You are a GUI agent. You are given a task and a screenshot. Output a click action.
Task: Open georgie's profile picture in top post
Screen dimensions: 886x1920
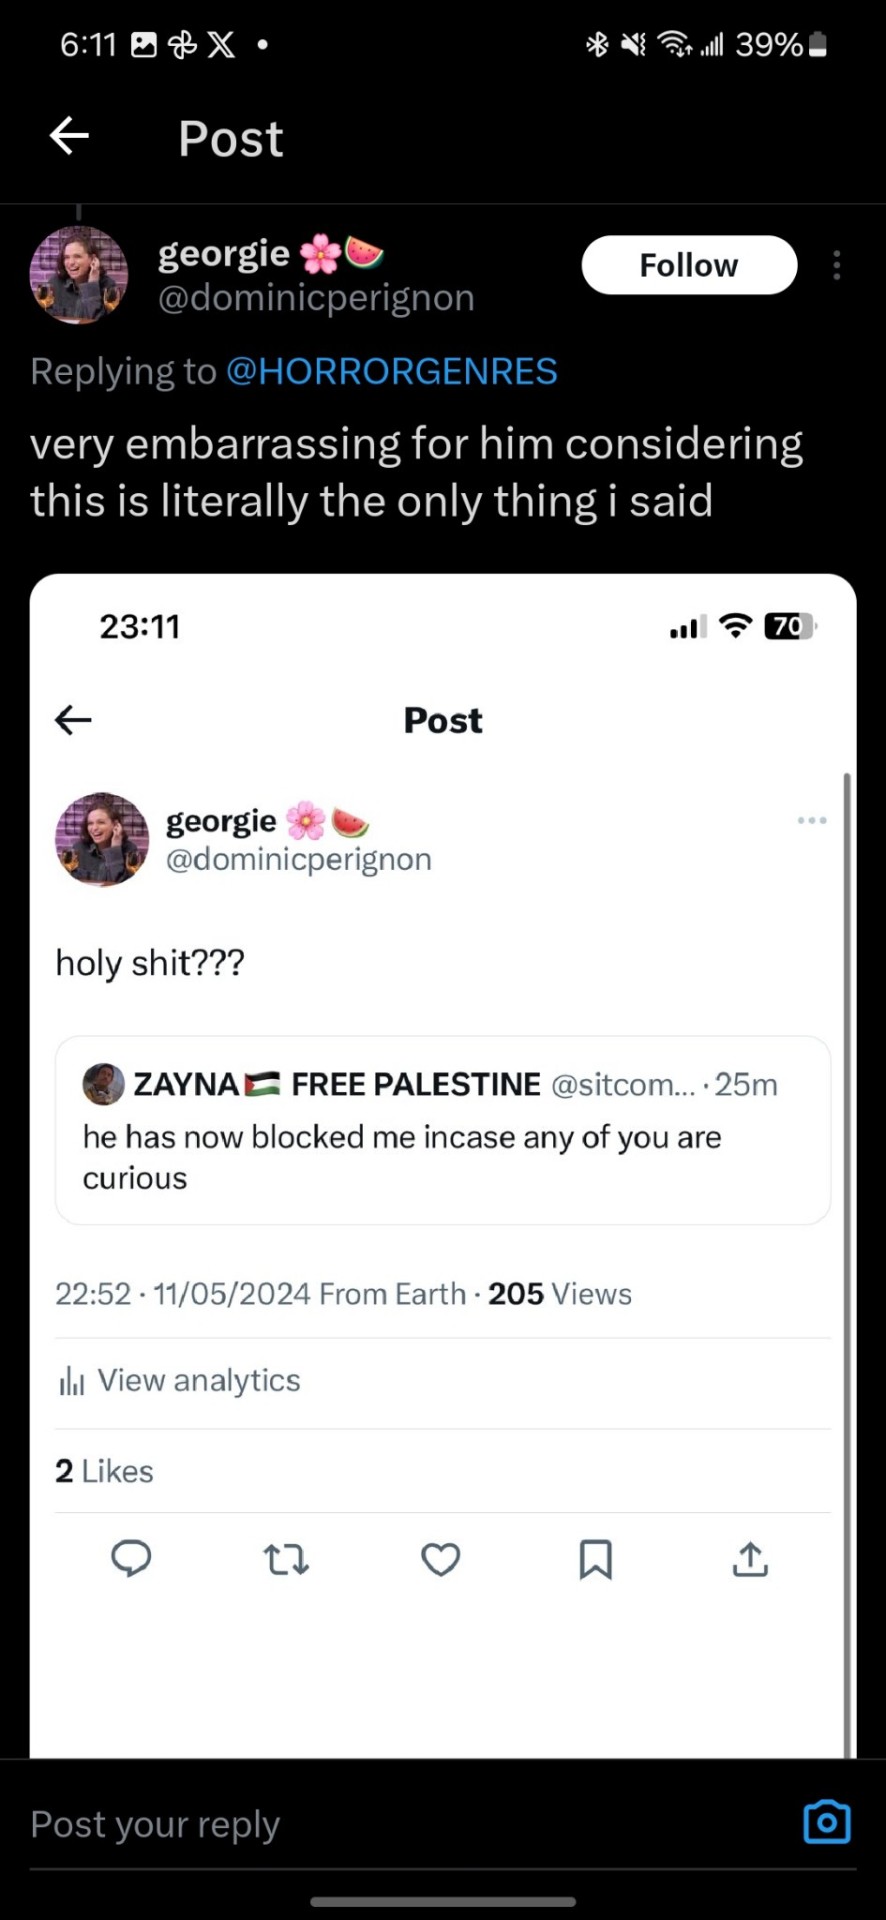[x=79, y=275]
